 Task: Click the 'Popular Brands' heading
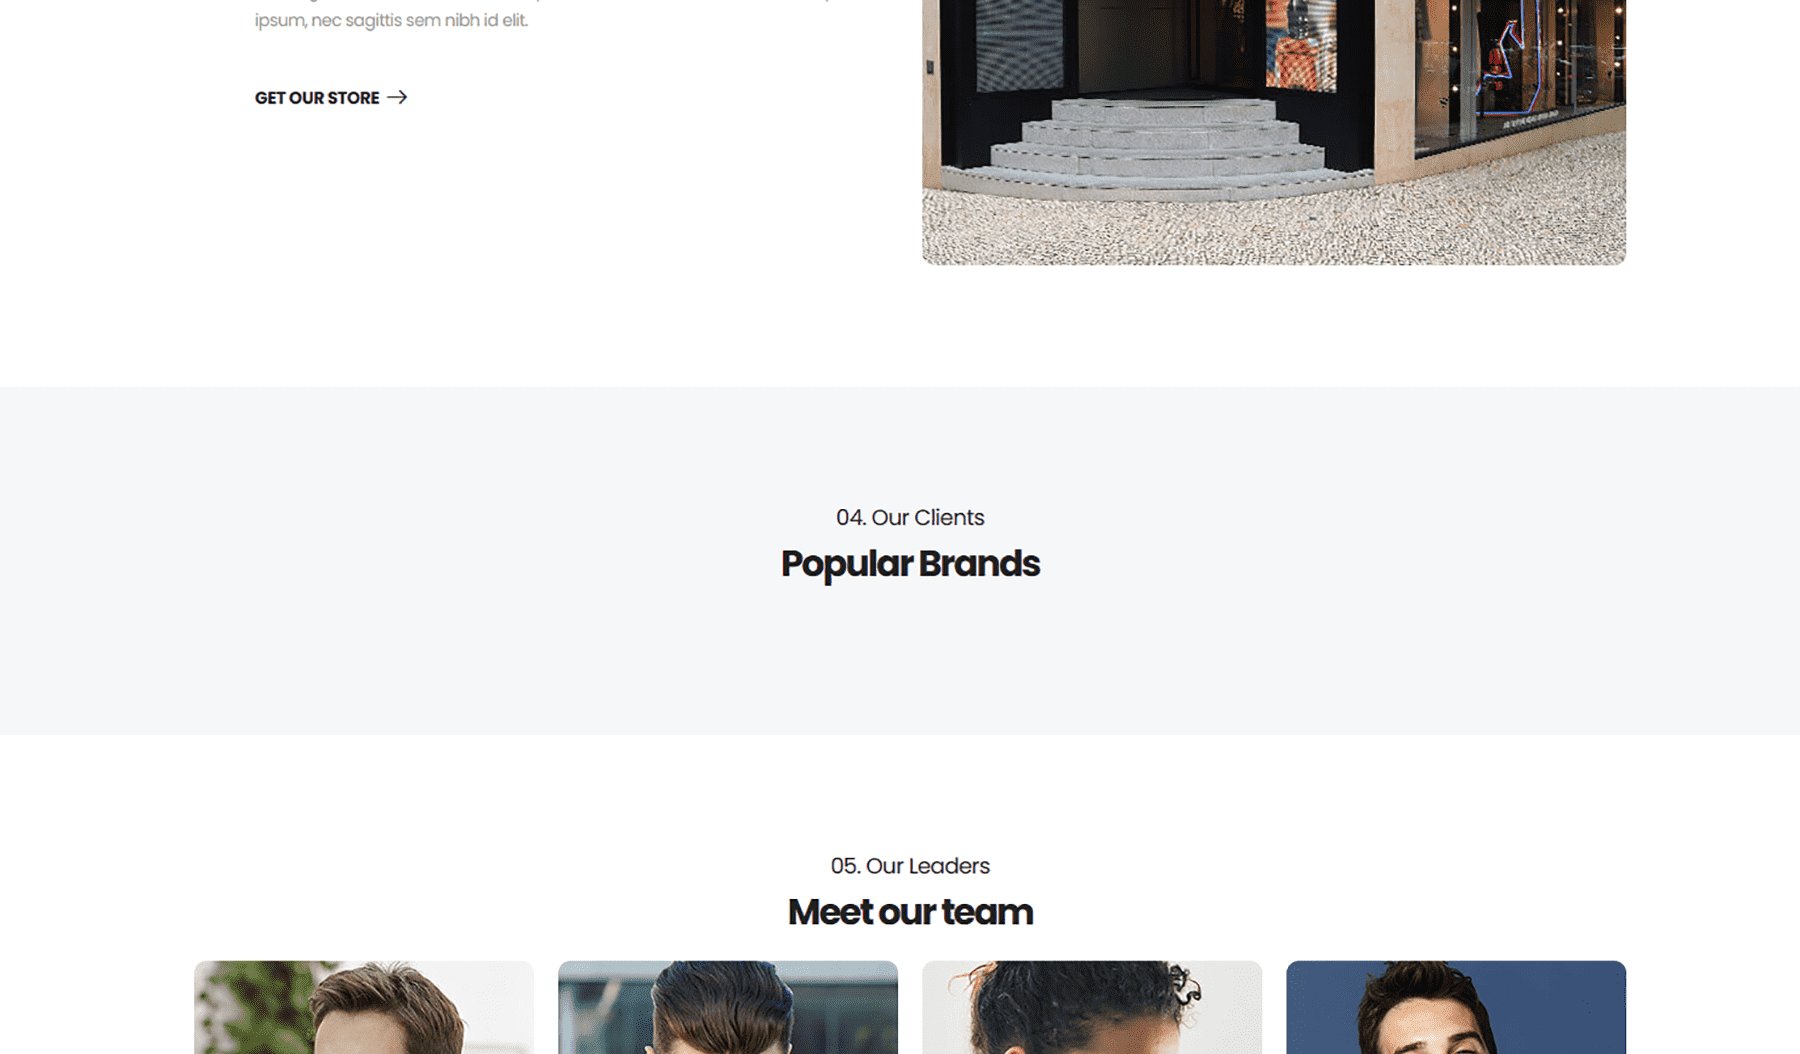pos(910,563)
